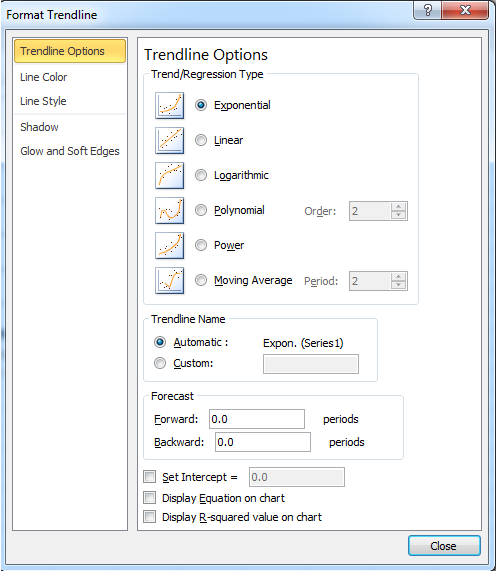Image resolution: width=496 pixels, height=571 pixels.
Task: Select the Linear regression type
Action: [201, 140]
